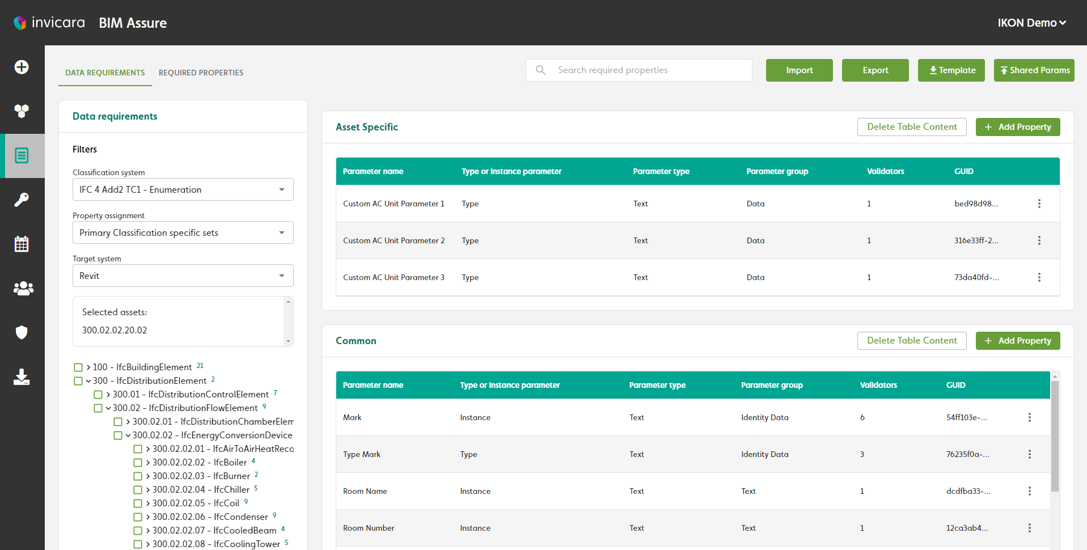Open the key icon in sidebar
This screenshot has width=1087, height=550.
pos(21,200)
